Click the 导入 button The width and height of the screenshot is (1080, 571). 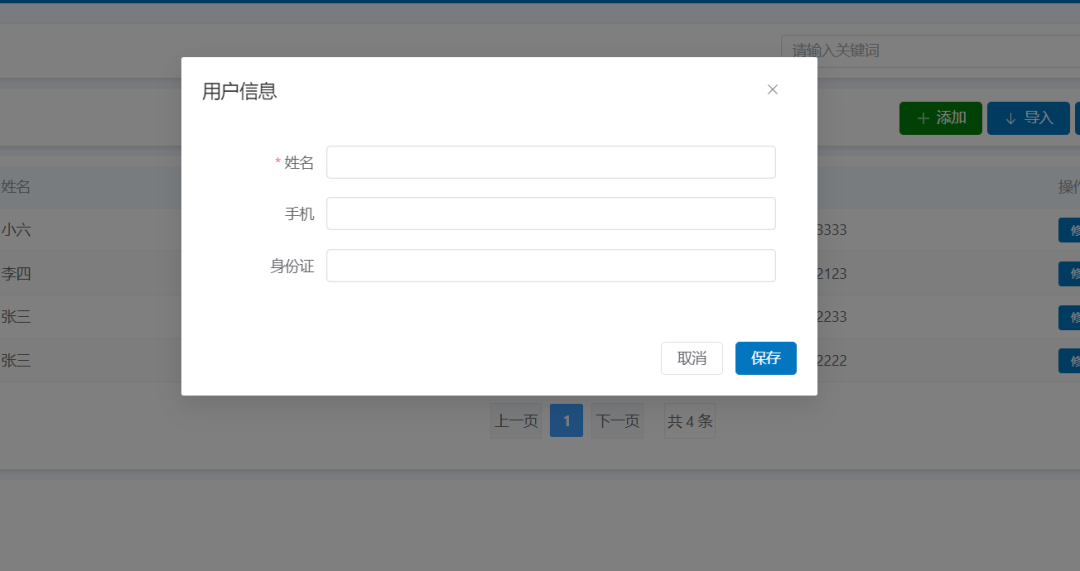pyautogui.click(x=1028, y=118)
